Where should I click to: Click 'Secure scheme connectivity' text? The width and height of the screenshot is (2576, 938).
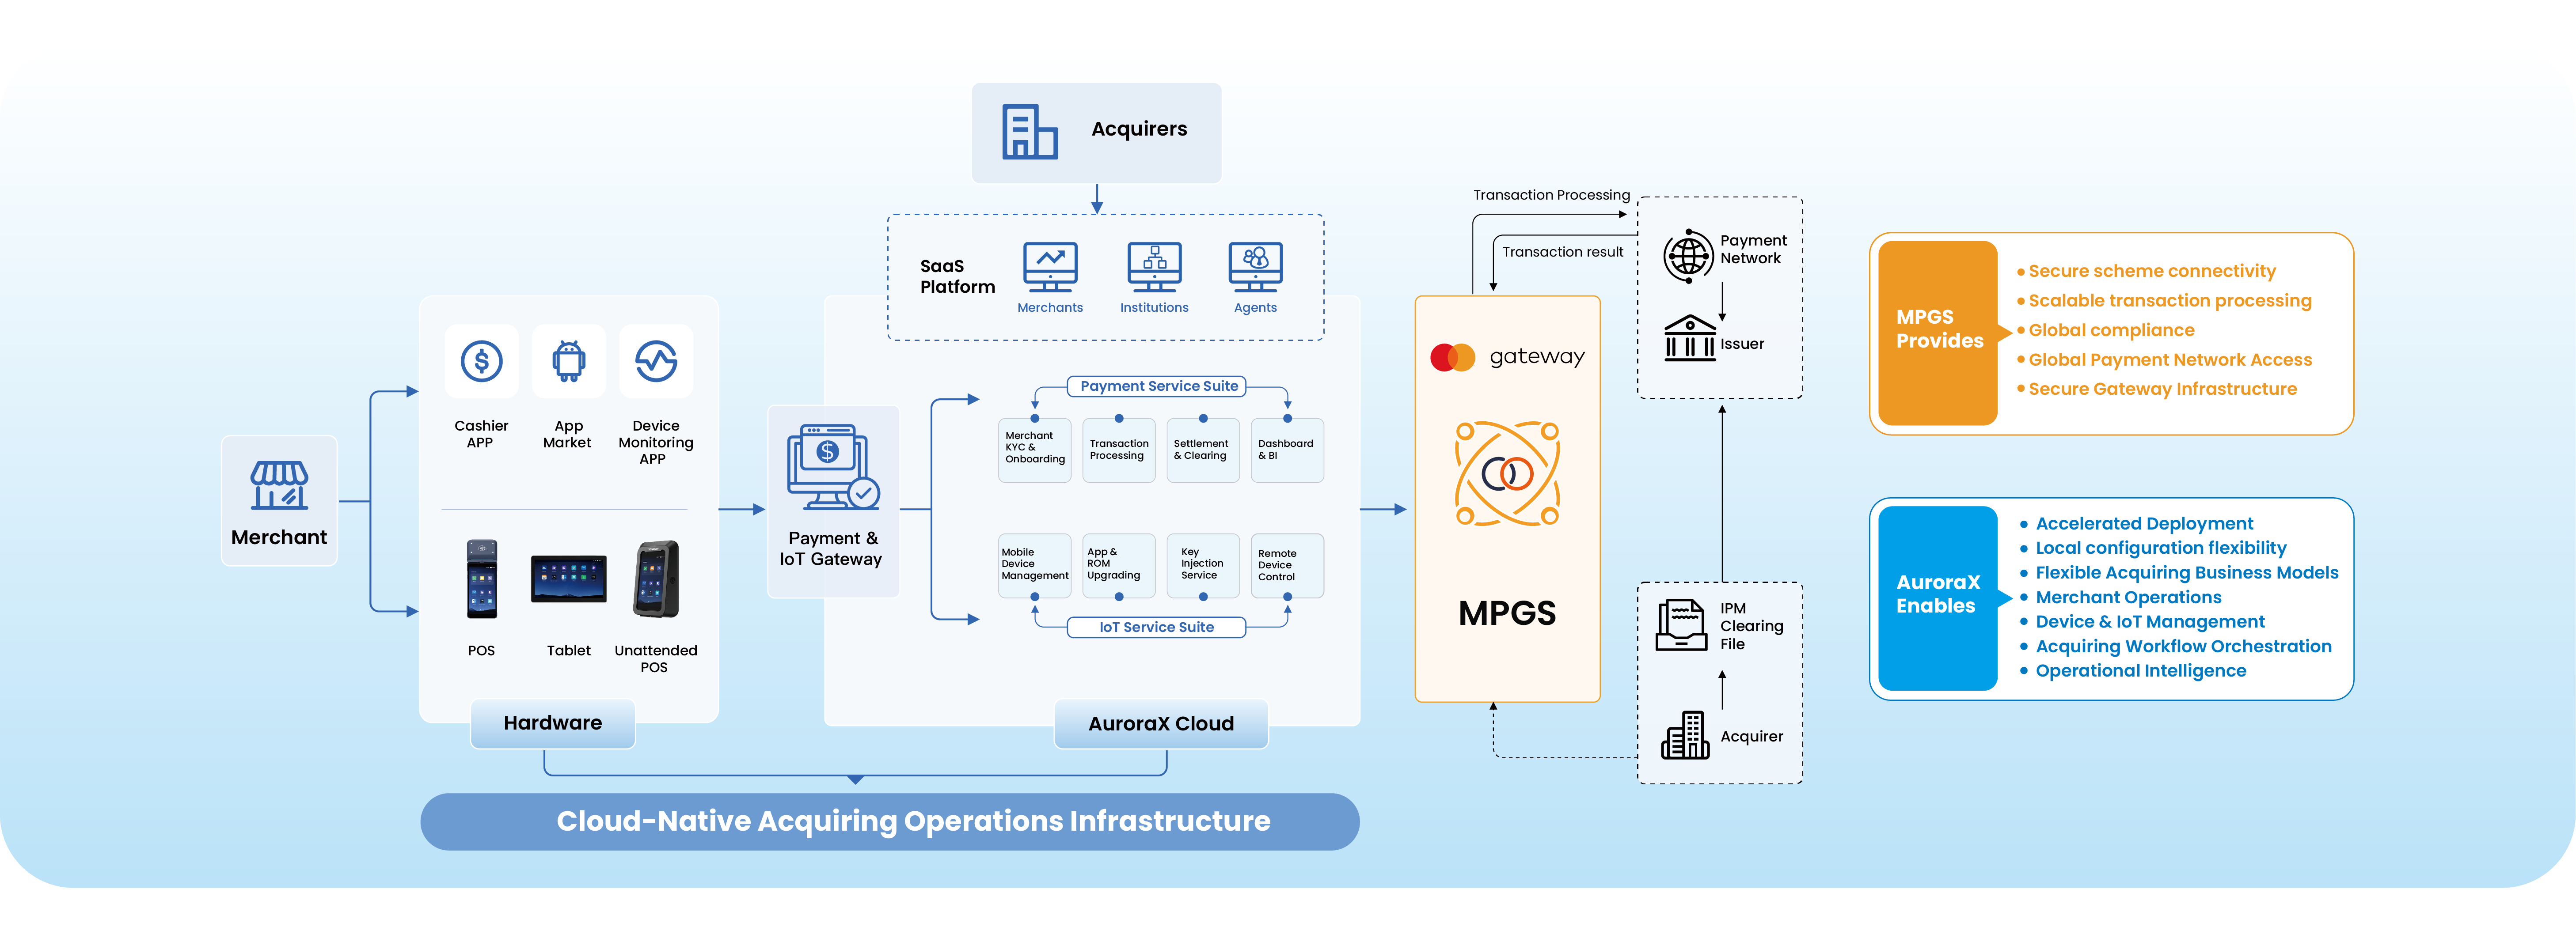(2152, 271)
